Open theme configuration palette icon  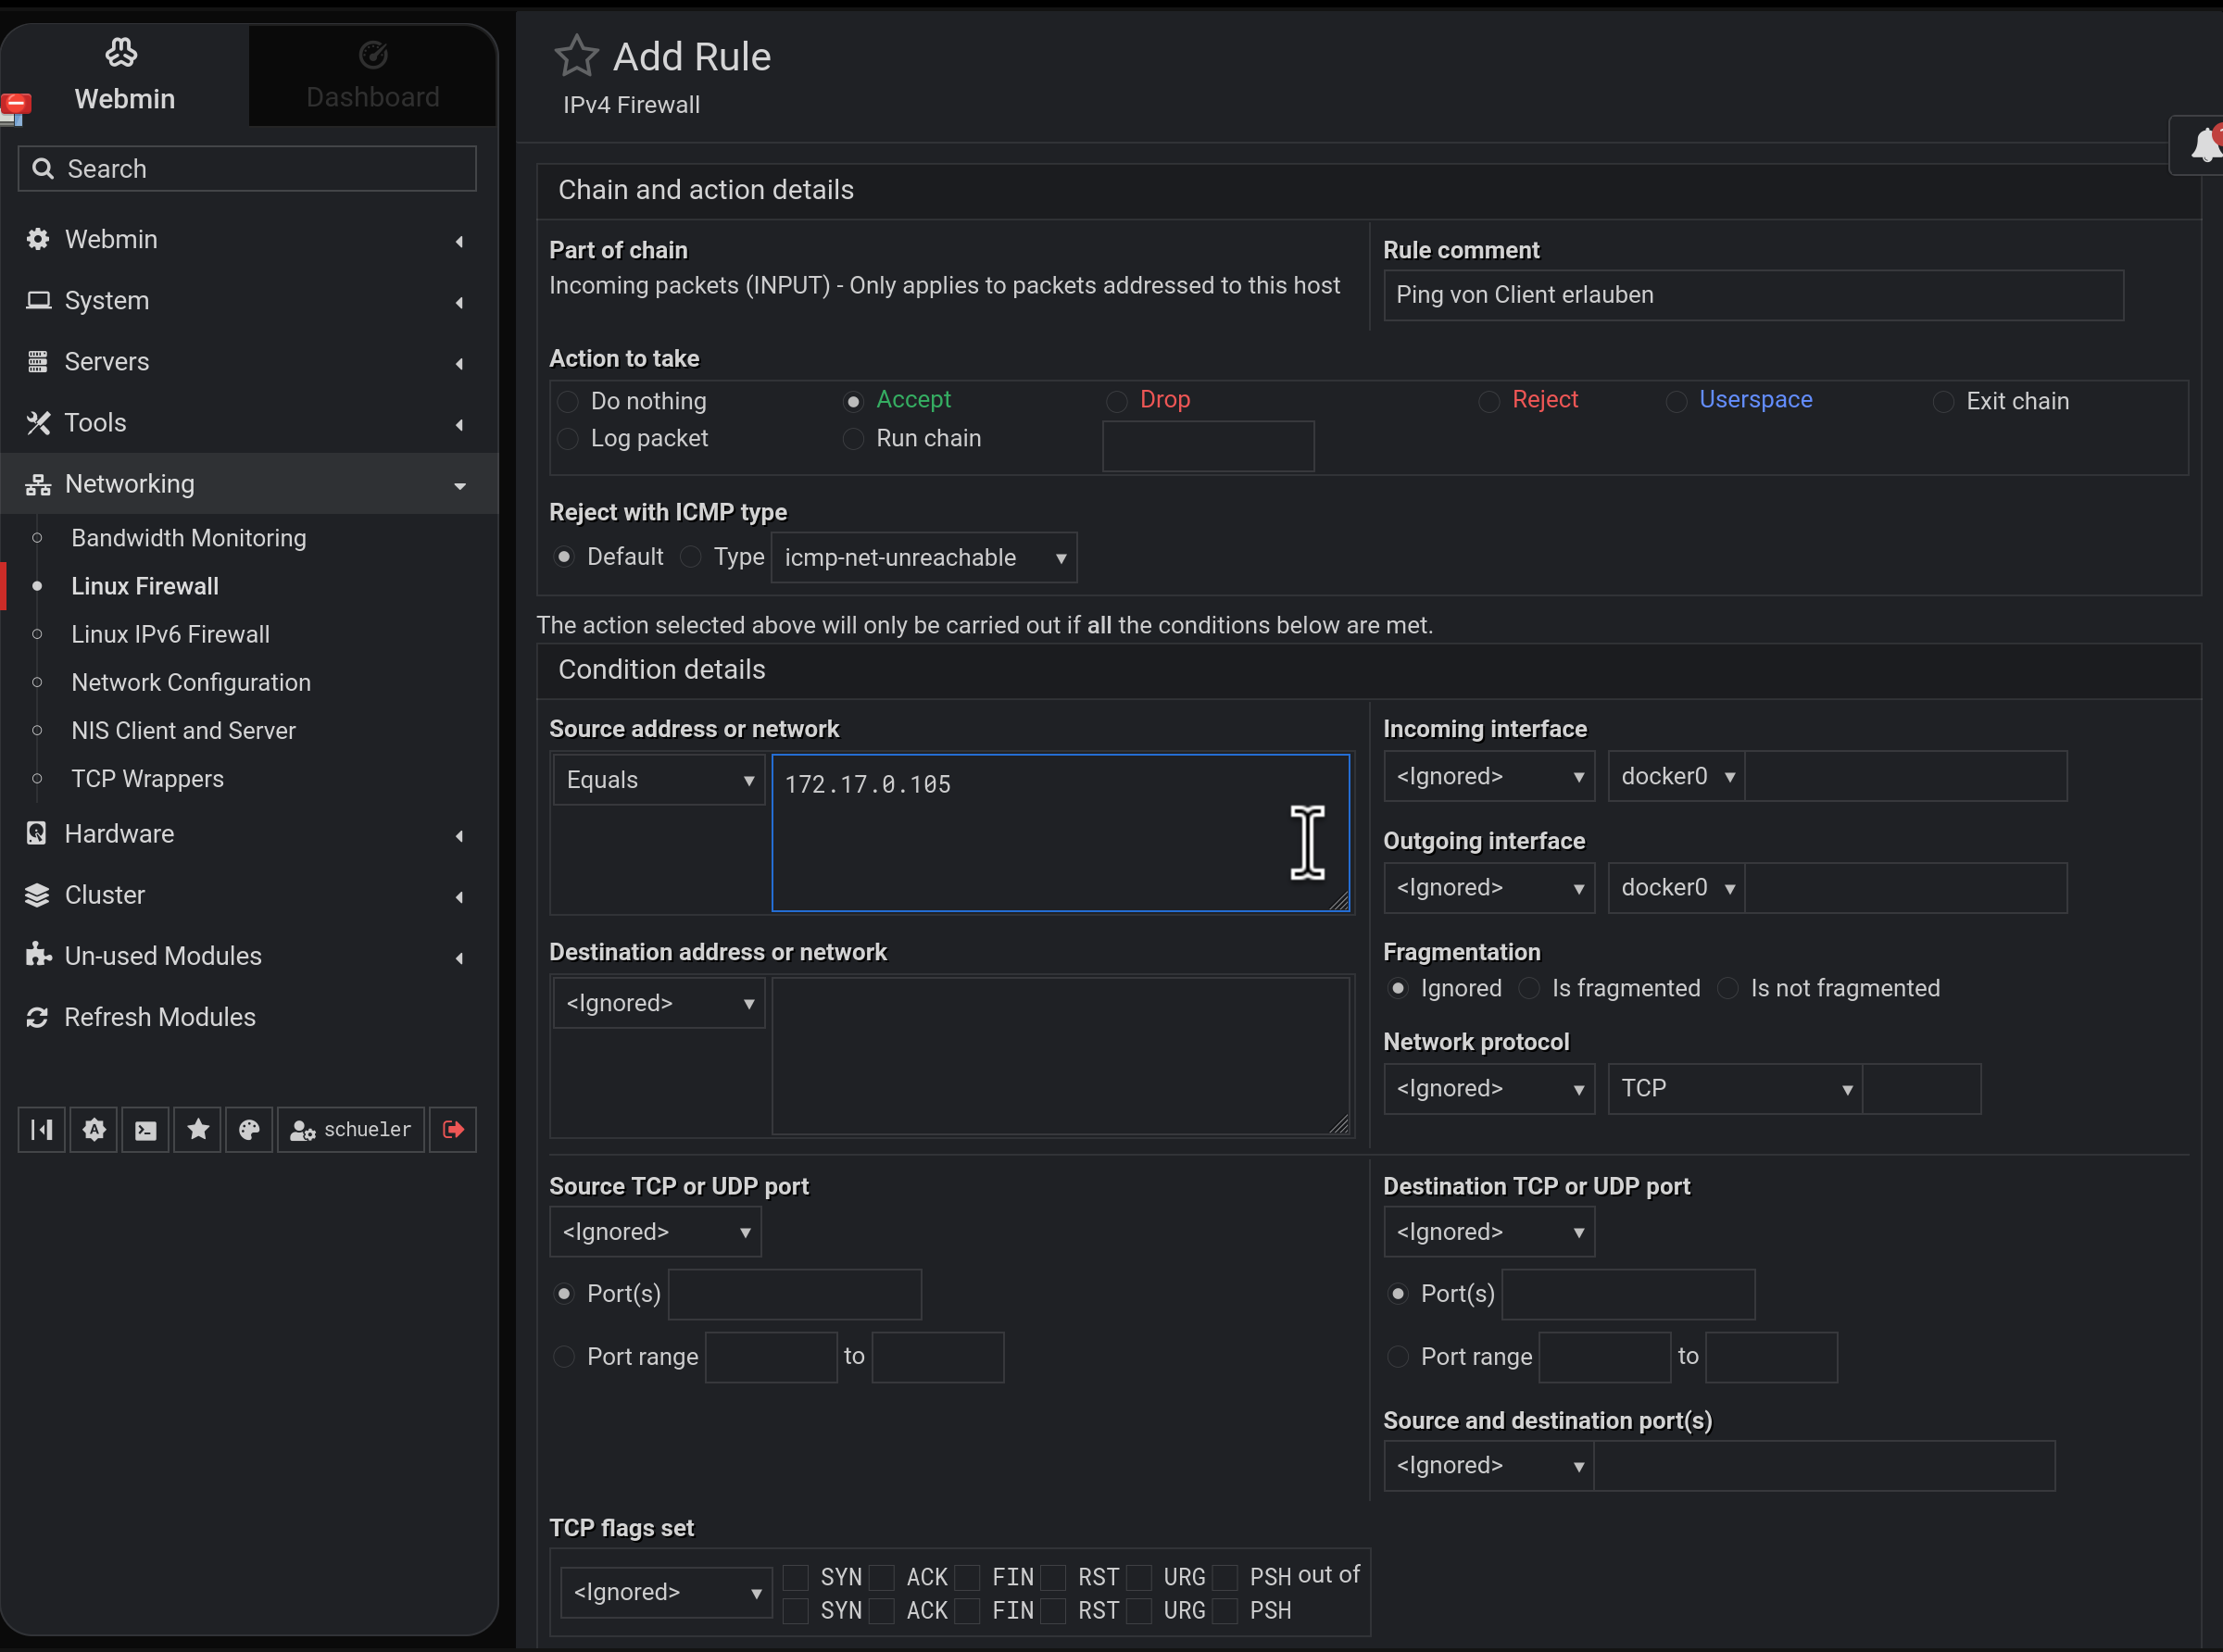[x=249, y=1130]
